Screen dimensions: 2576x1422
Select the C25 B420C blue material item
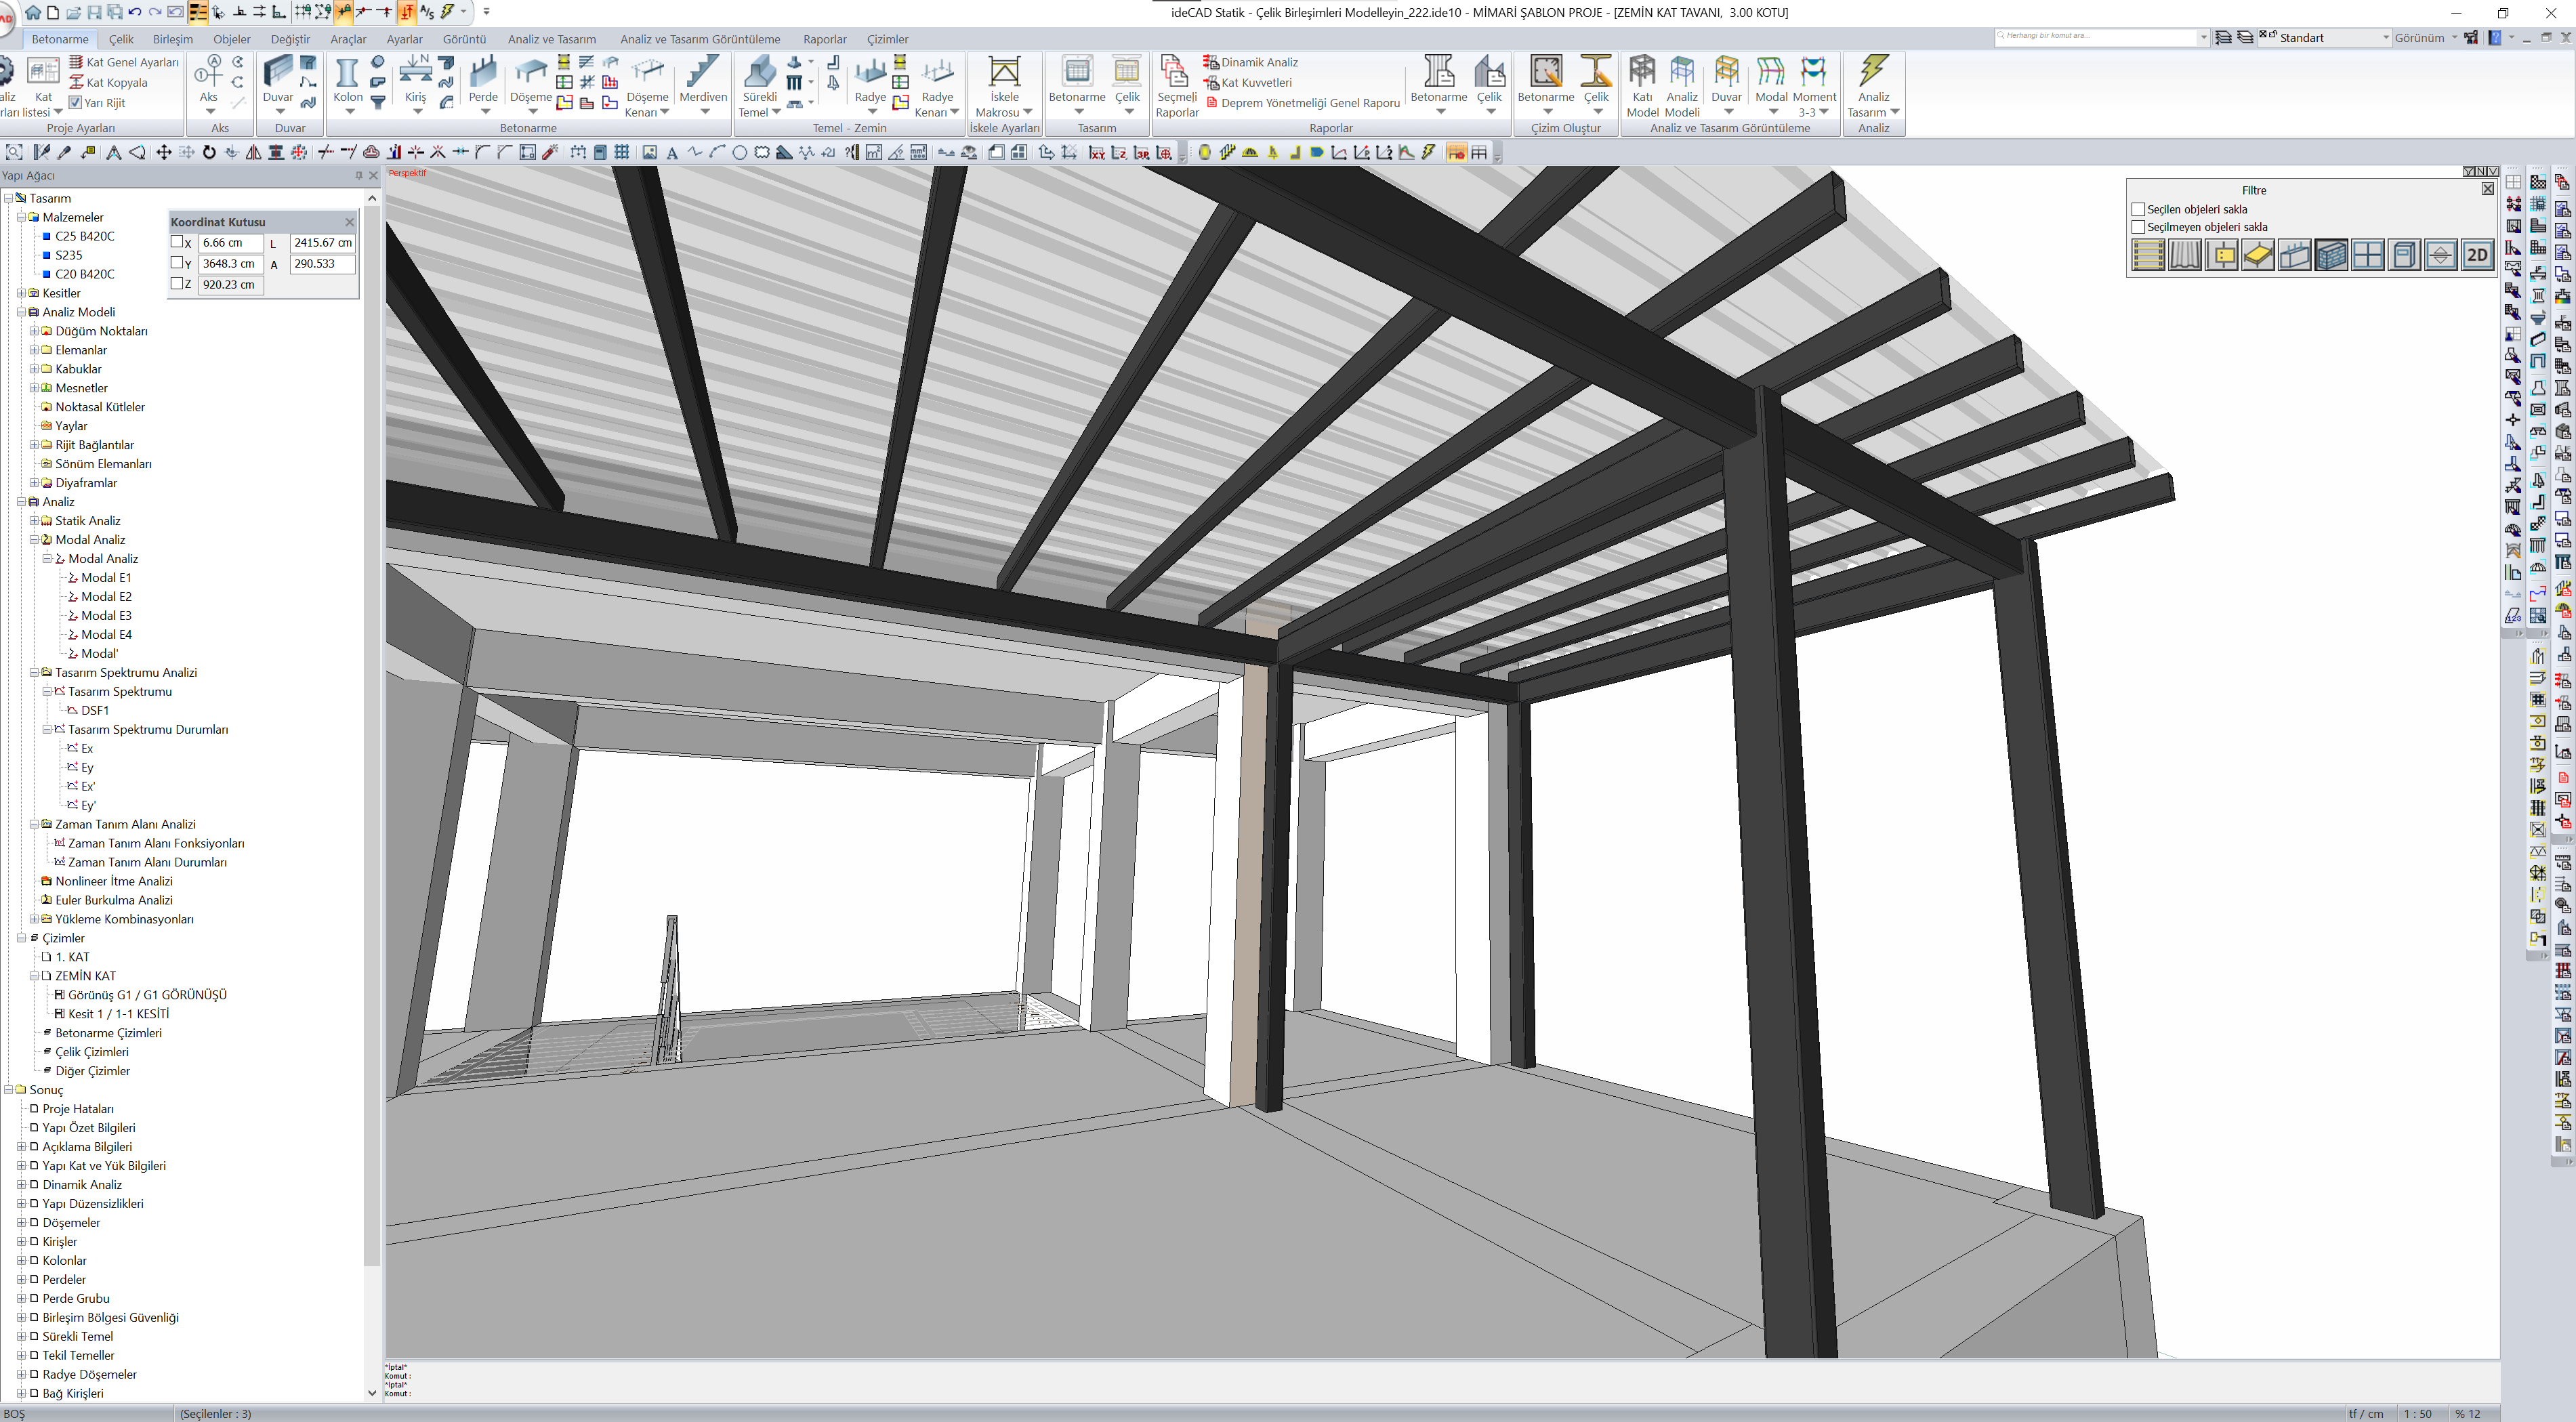[84, 236]
